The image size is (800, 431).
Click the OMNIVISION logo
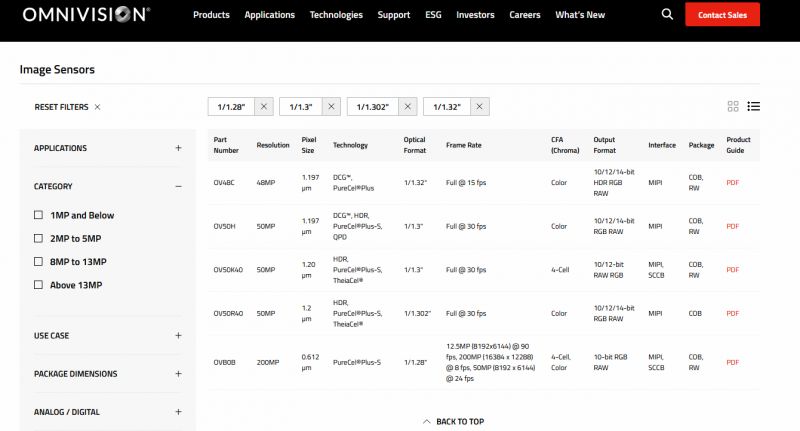86,15
